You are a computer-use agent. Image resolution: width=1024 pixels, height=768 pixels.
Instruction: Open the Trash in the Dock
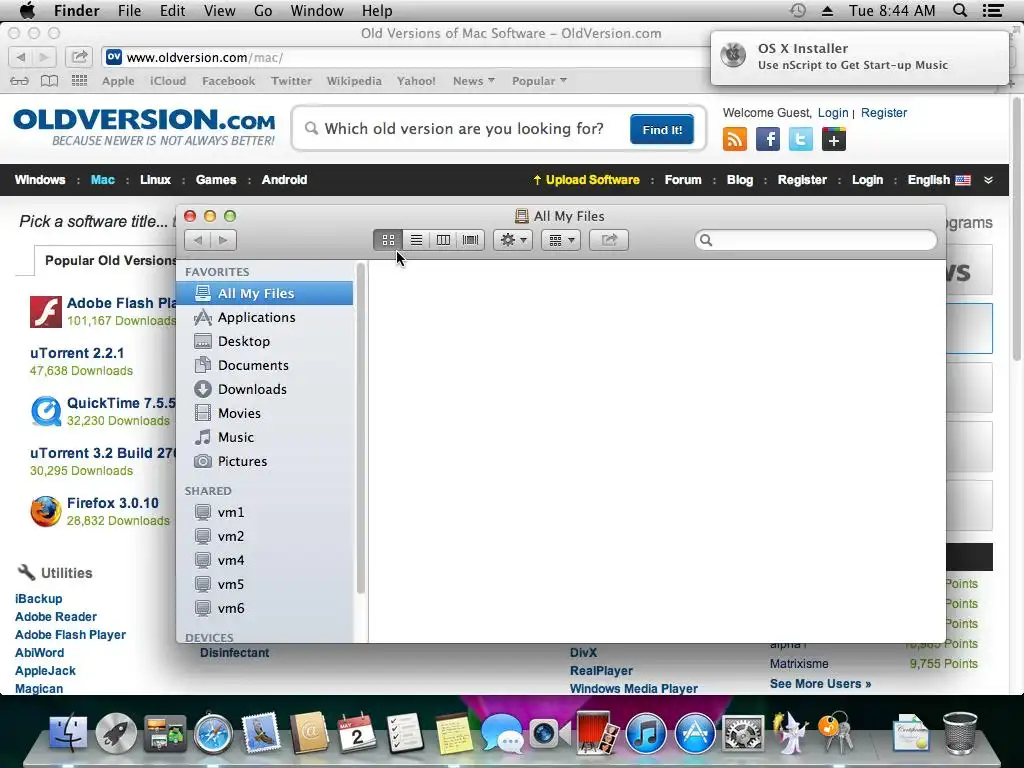click(x=961, y=733)
